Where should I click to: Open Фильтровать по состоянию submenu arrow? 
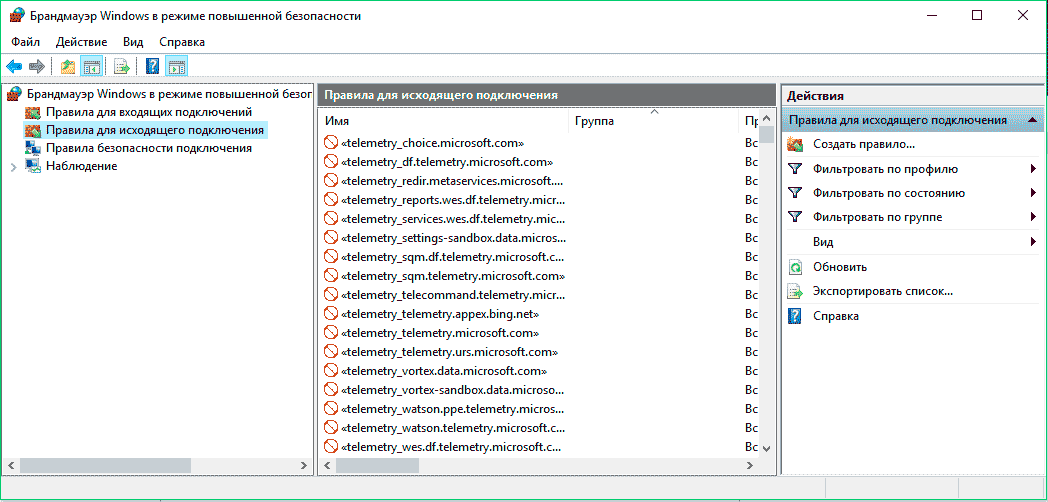(1033, 193)
